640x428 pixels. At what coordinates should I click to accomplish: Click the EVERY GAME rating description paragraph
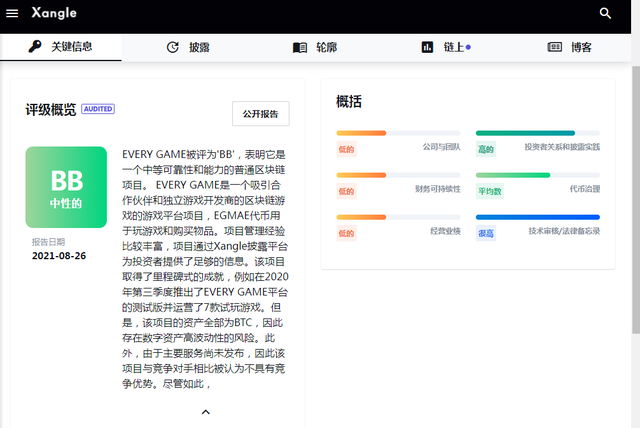205,269
